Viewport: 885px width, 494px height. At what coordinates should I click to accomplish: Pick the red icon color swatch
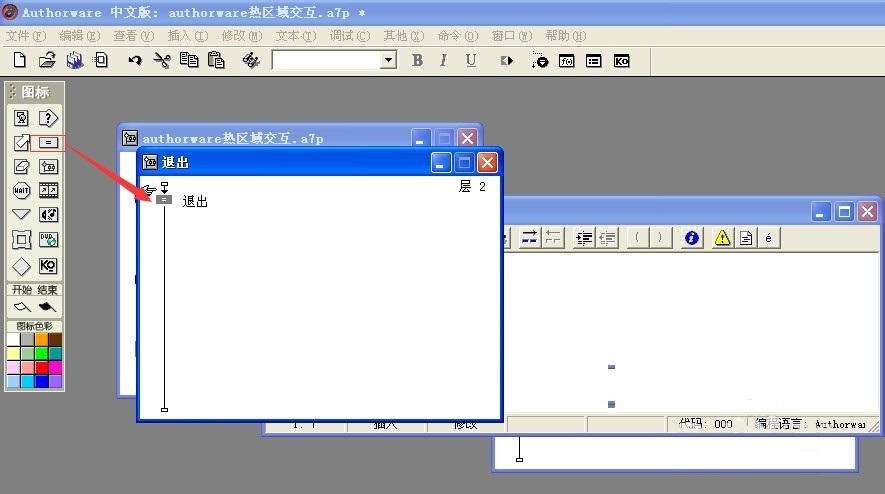(41, 368)
